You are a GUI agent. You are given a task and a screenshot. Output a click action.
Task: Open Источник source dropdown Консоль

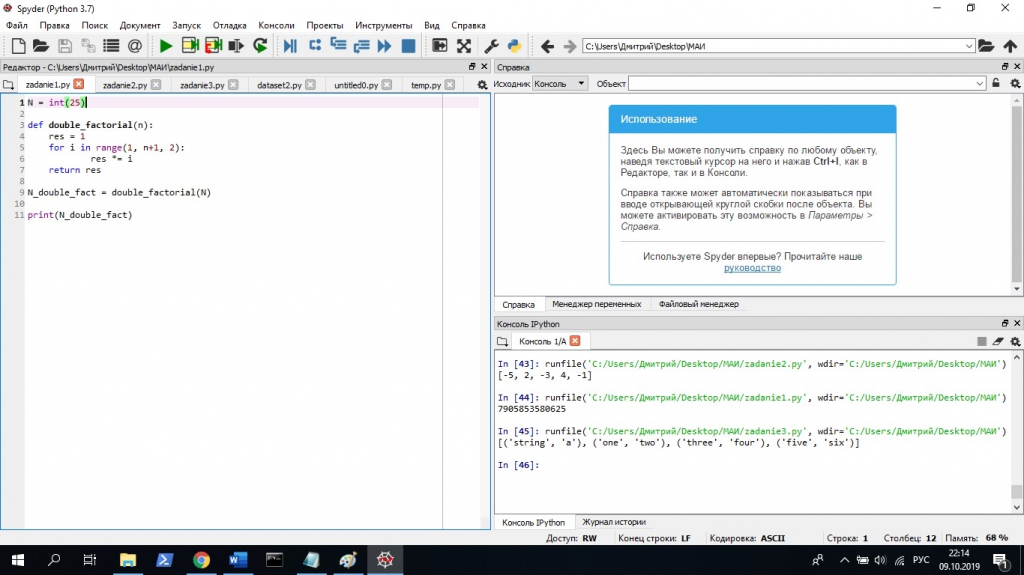click(x=560, y=84)
